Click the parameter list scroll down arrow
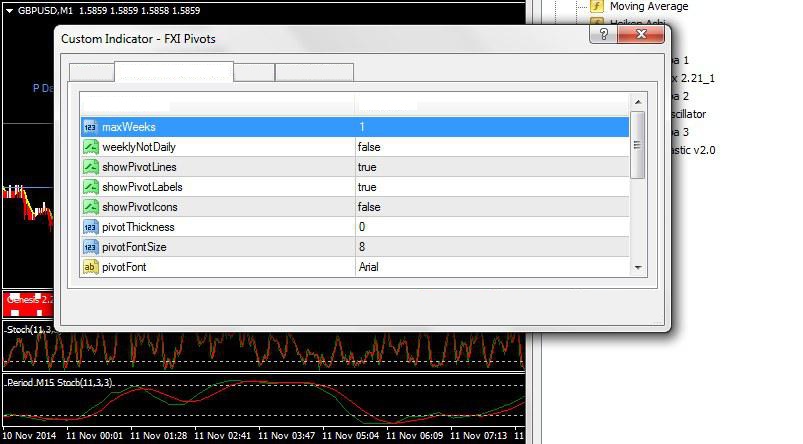This screenshot has height=444, width=803. click(638, 267)
